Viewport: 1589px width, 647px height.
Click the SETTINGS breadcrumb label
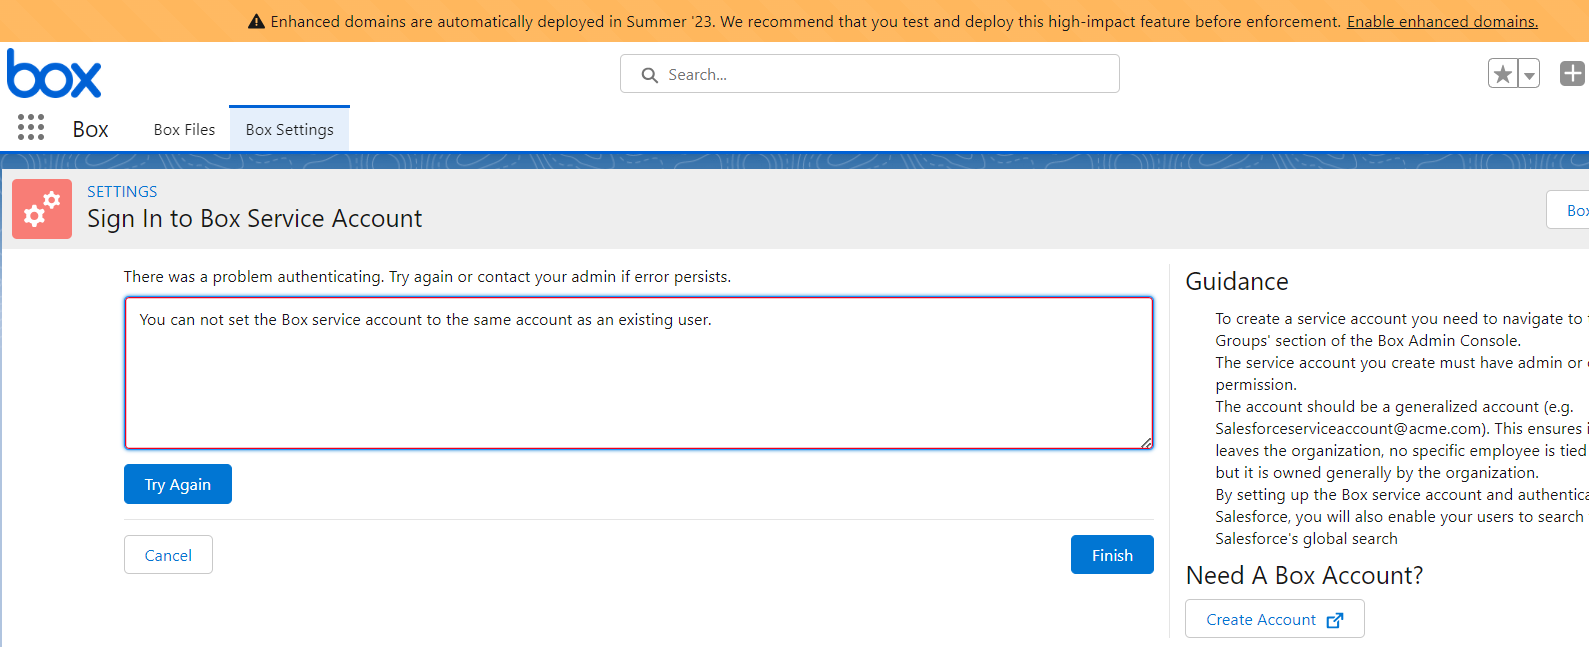(122, 192)
